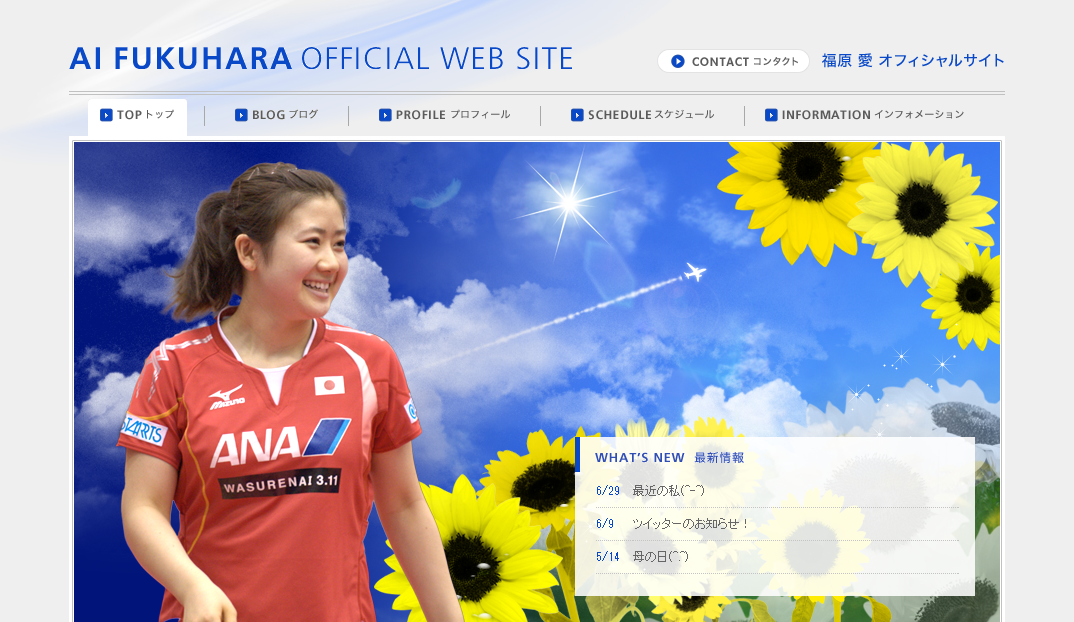Click the blue arrow icon beside INFORMATION
Viewport: 1074px width, 622px height.
point(771,115)
